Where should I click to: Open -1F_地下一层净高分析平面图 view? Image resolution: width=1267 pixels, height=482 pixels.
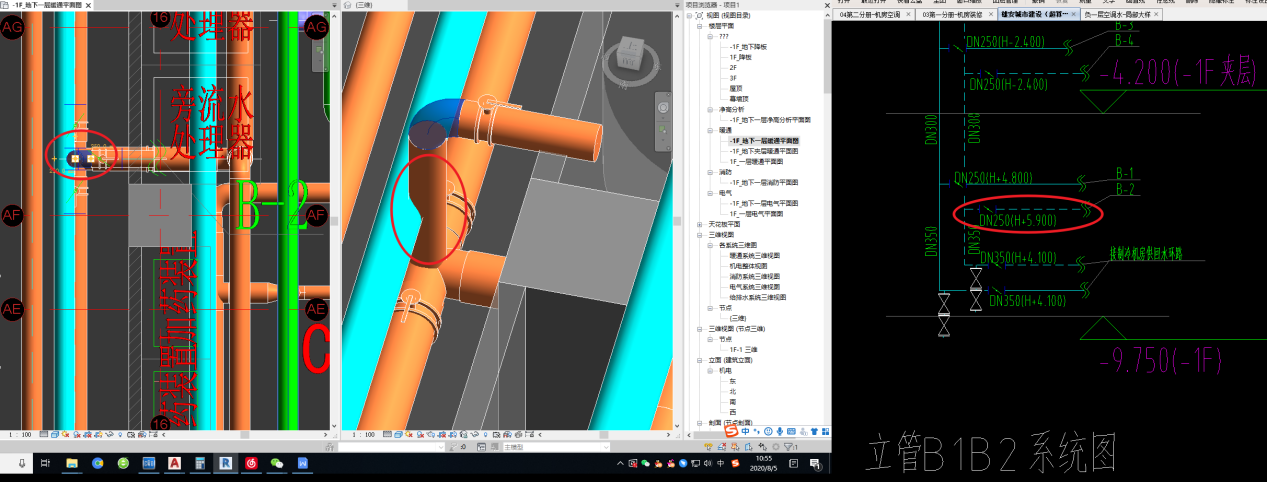[768, 120]
